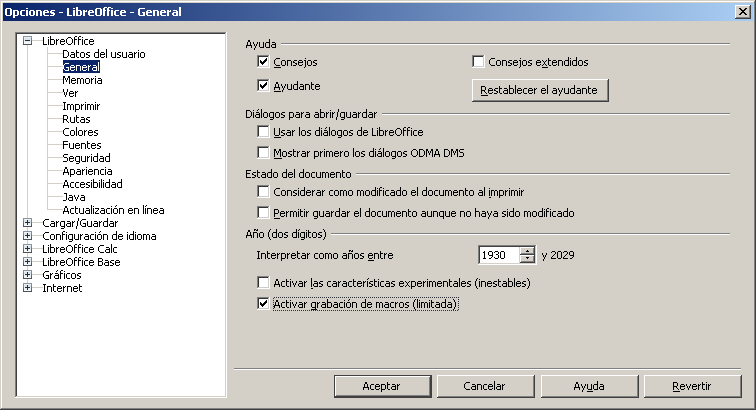
Task: Select Configuración de idioma label
Action: (x=99, y=236)
